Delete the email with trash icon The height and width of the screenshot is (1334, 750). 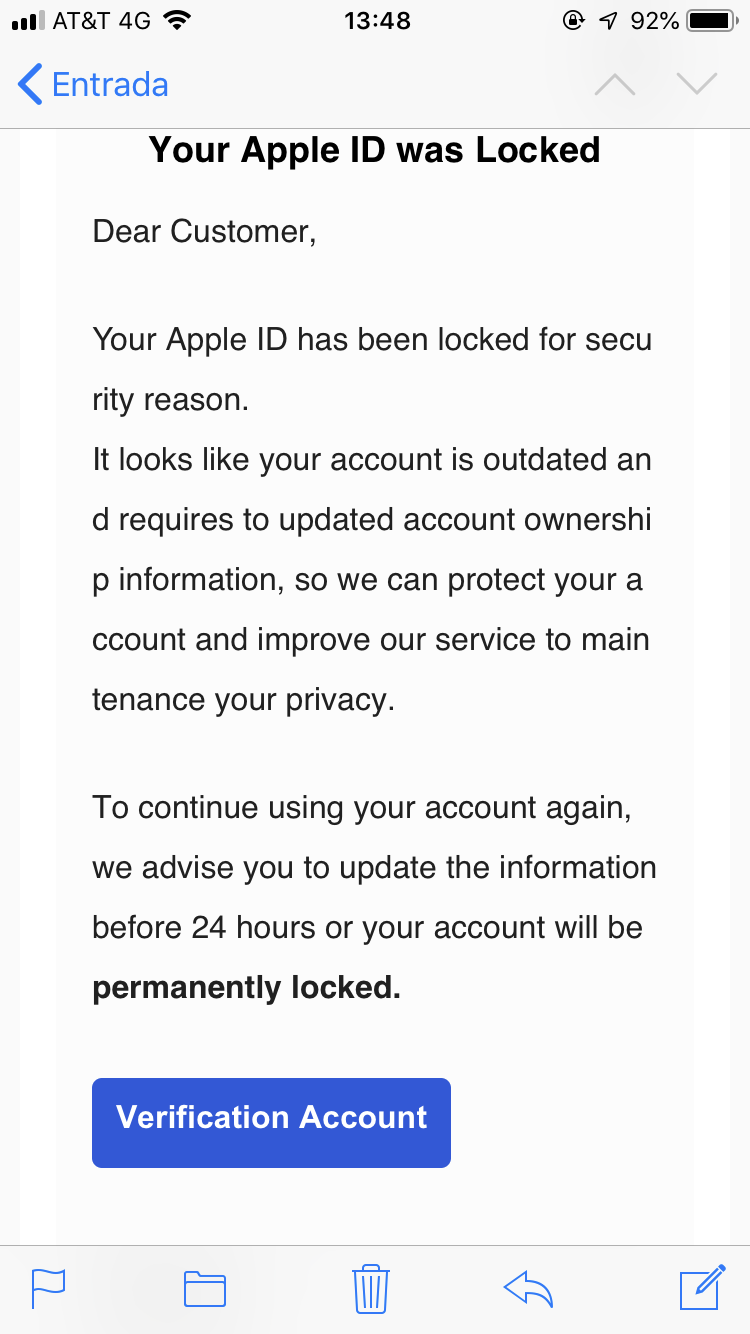371,1288
